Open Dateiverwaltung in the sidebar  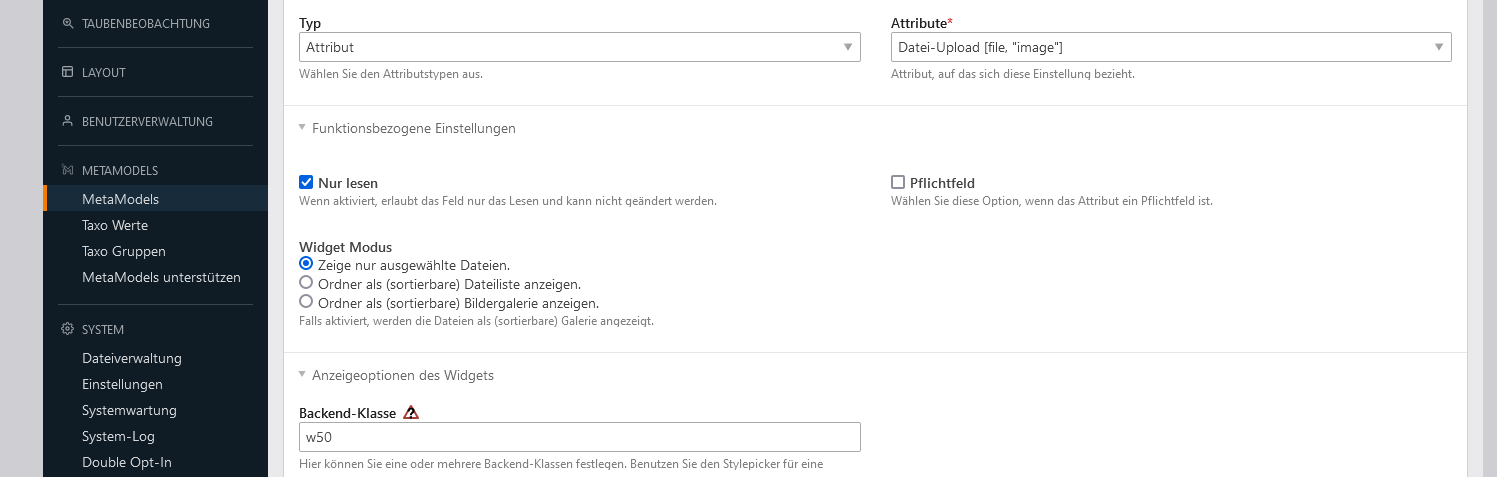point(132,358)
